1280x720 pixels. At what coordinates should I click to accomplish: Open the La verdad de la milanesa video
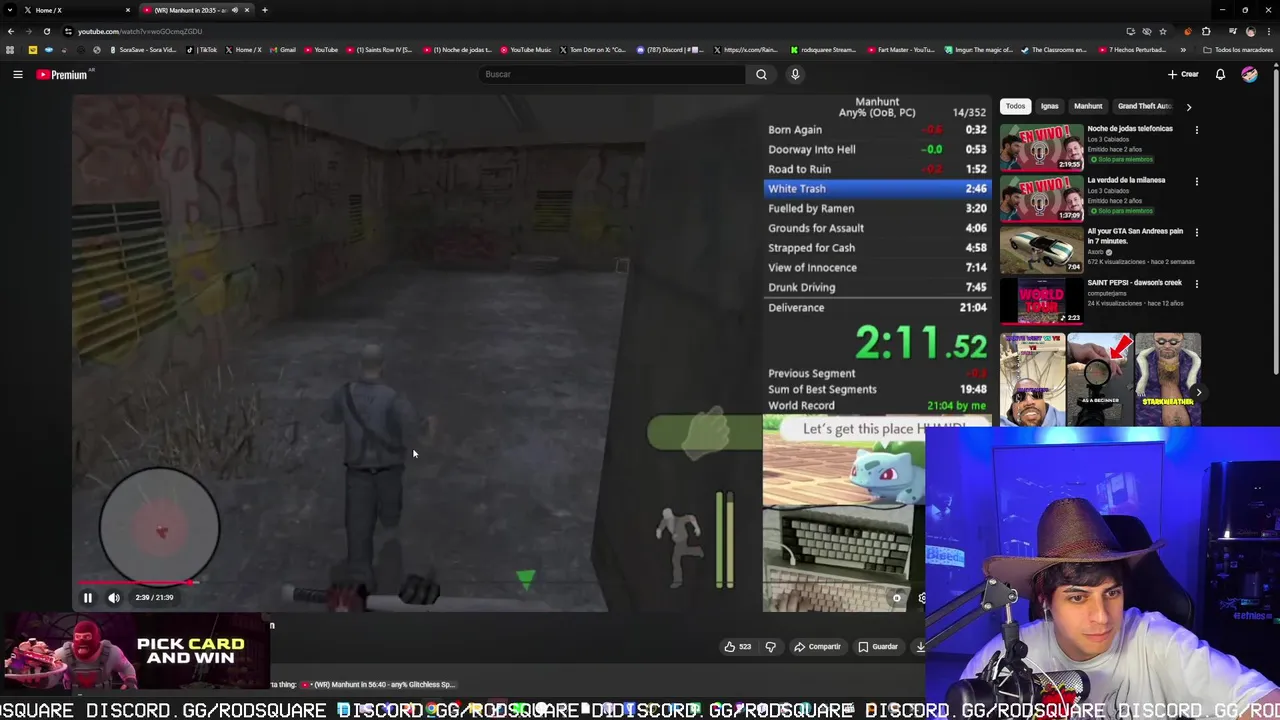pyautogui.click(x=1041, y=198)
